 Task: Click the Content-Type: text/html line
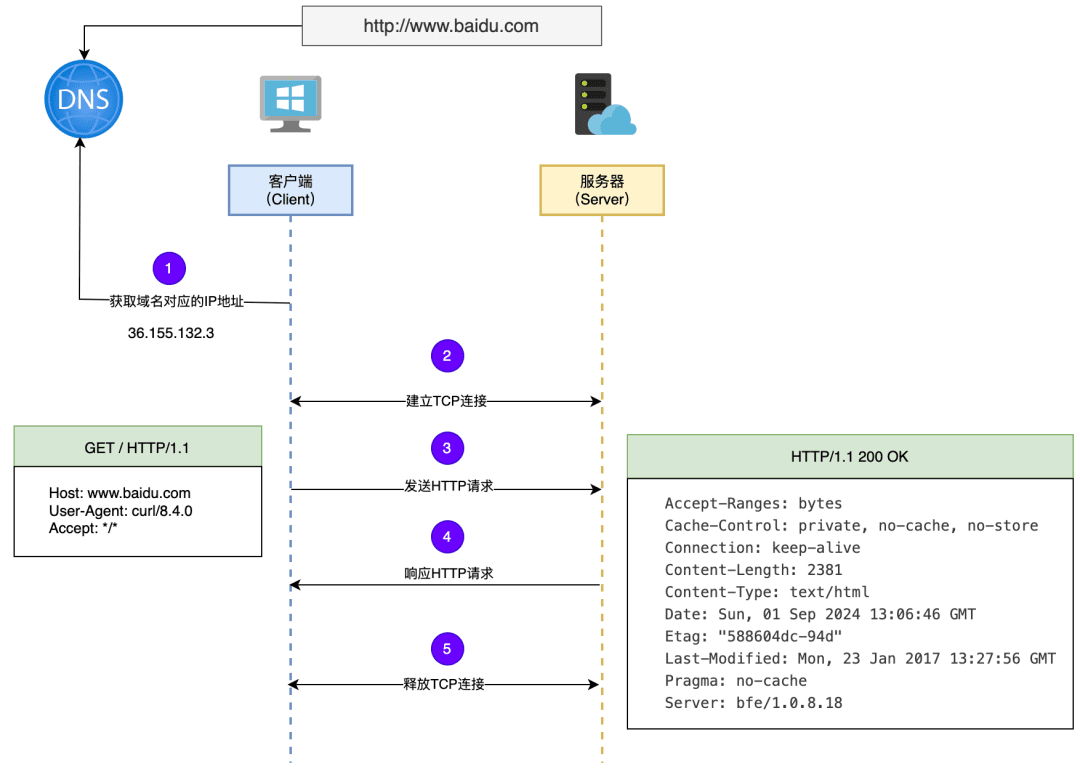coord(767,592)
